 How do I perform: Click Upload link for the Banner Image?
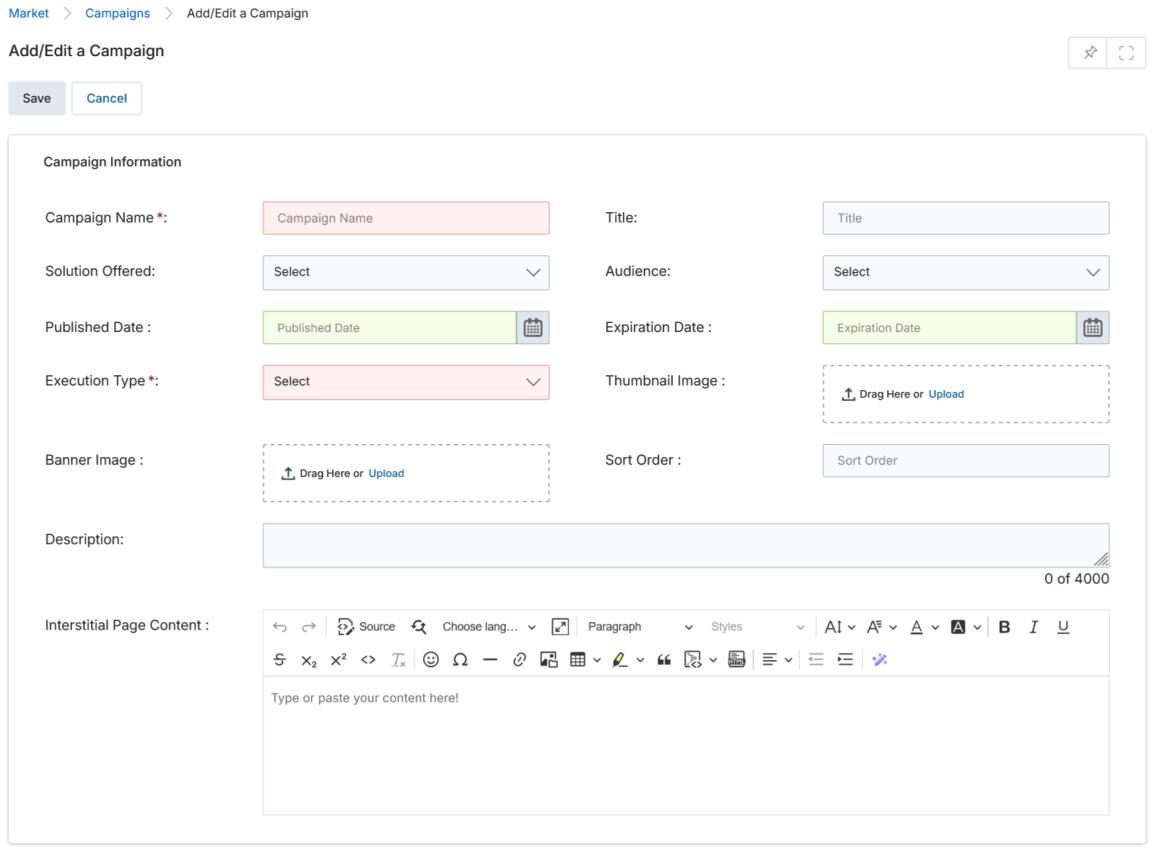(386, 474)
